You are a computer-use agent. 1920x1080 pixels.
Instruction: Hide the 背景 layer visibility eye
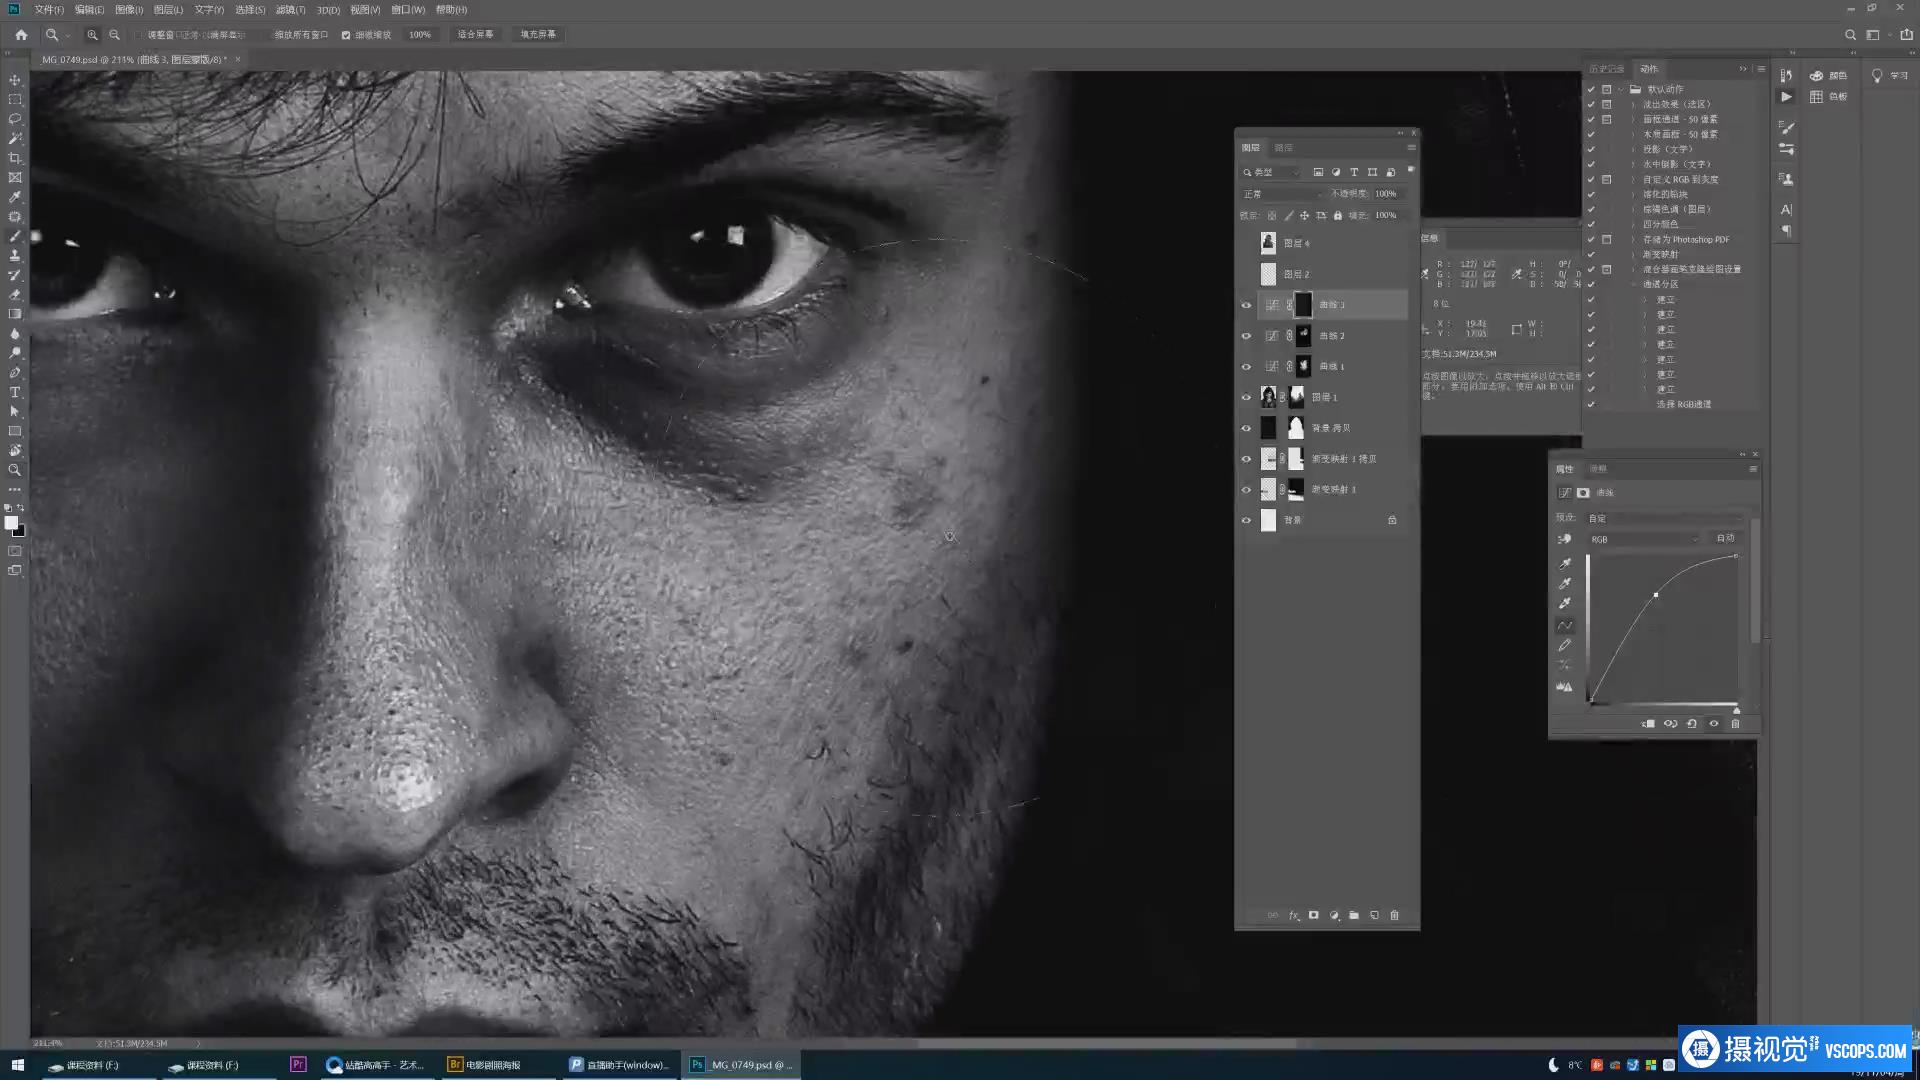[x=1246, y=520]
